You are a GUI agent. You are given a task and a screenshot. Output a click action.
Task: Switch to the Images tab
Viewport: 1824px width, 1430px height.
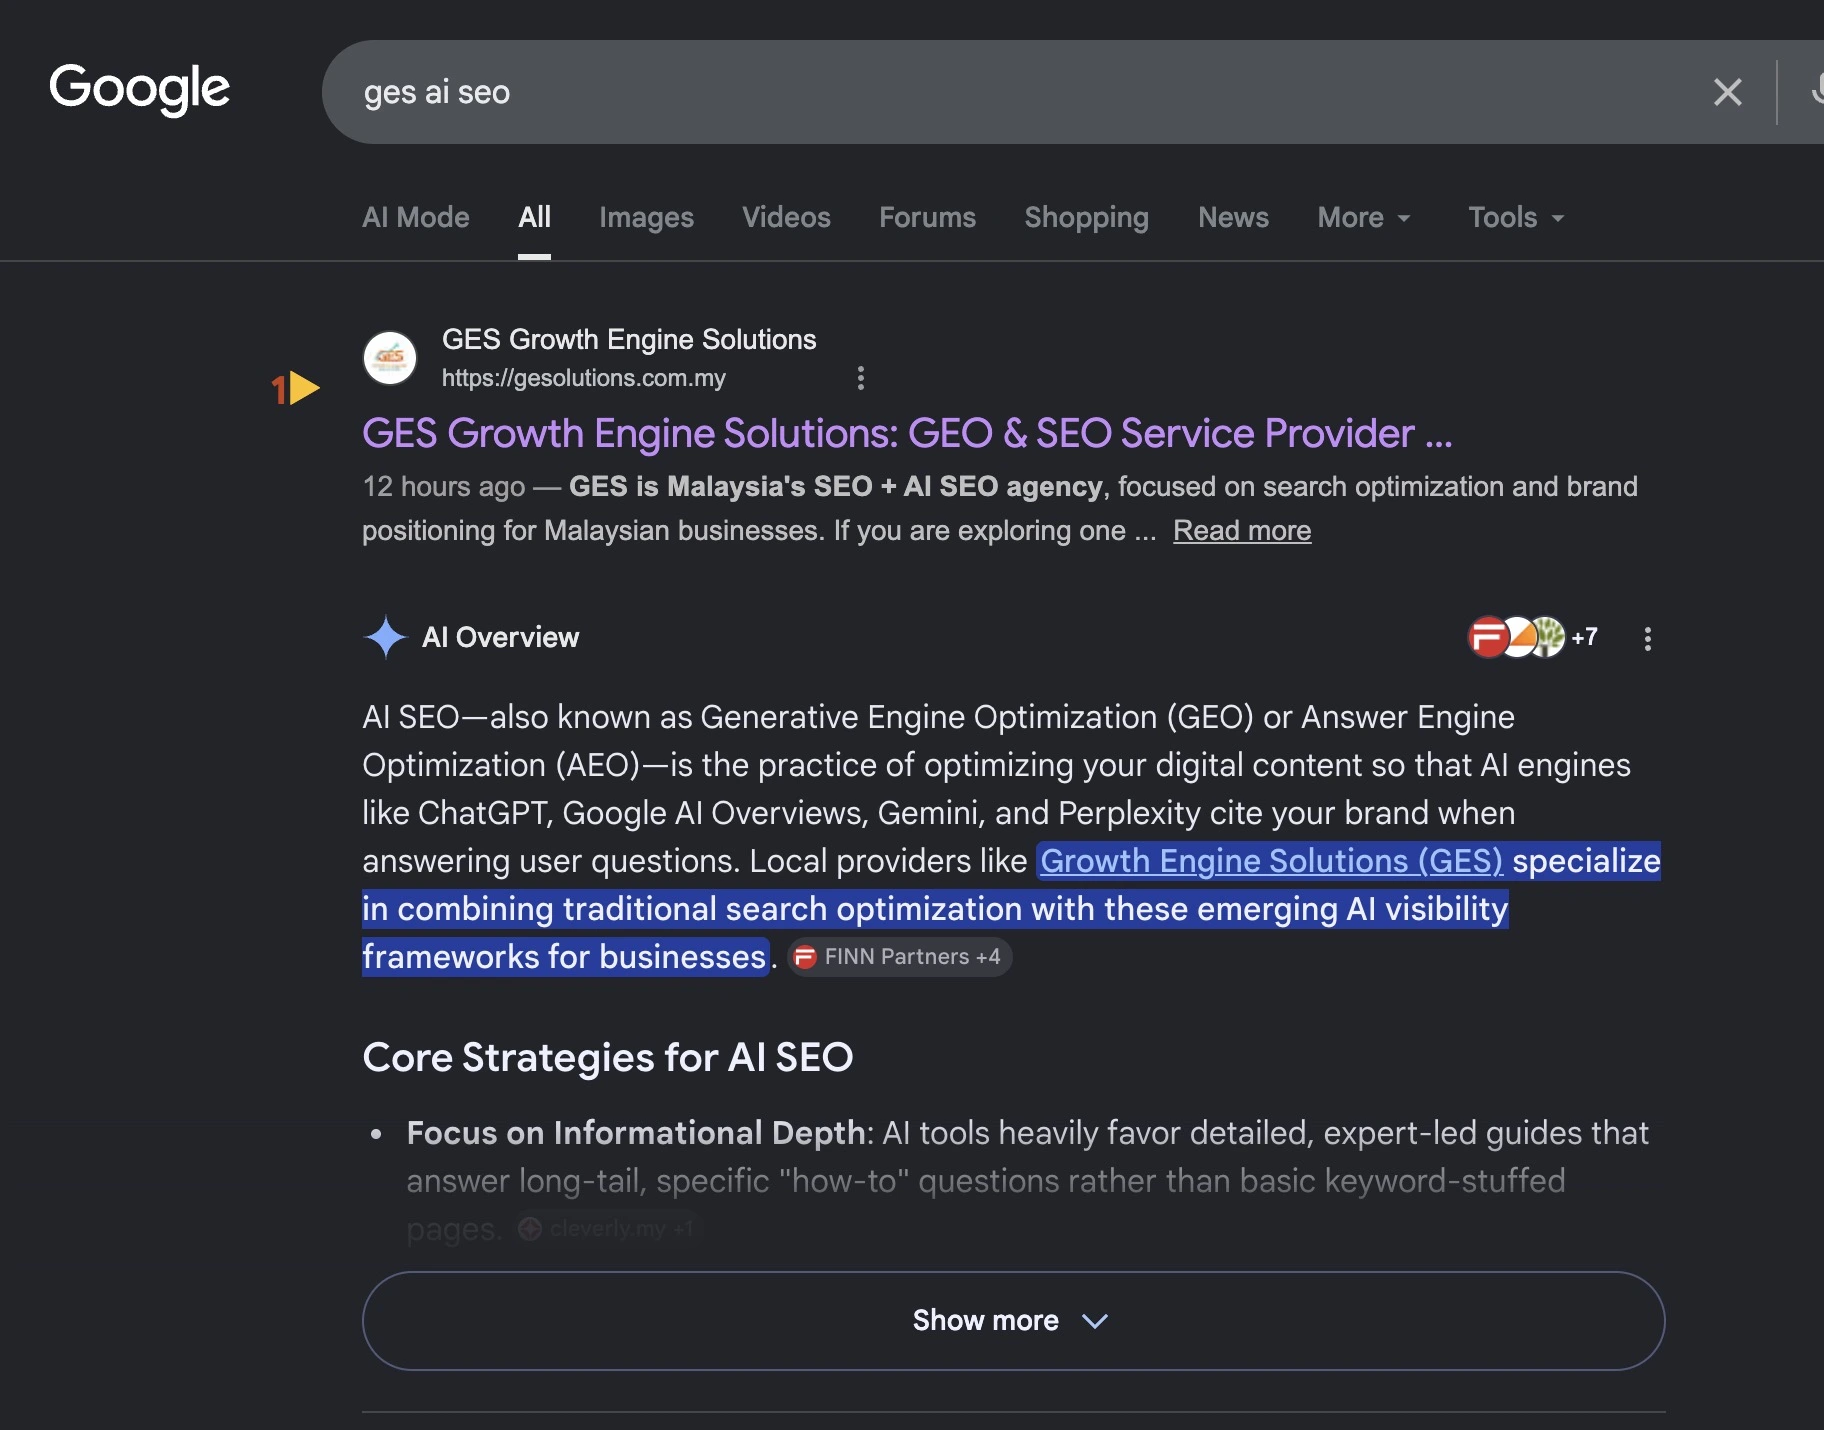click(646, 217)
